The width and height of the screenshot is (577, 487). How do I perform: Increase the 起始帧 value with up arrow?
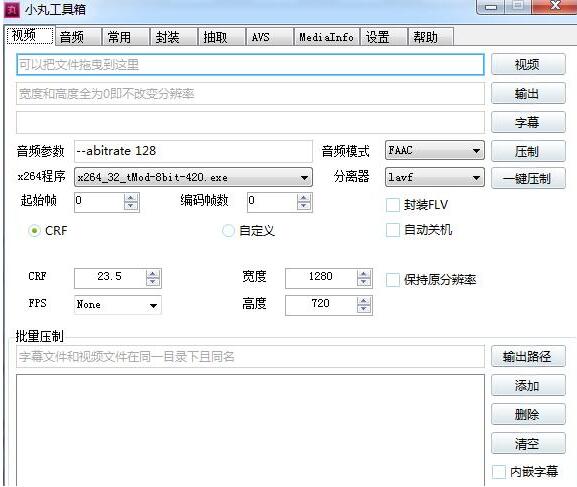click(131, 197)
